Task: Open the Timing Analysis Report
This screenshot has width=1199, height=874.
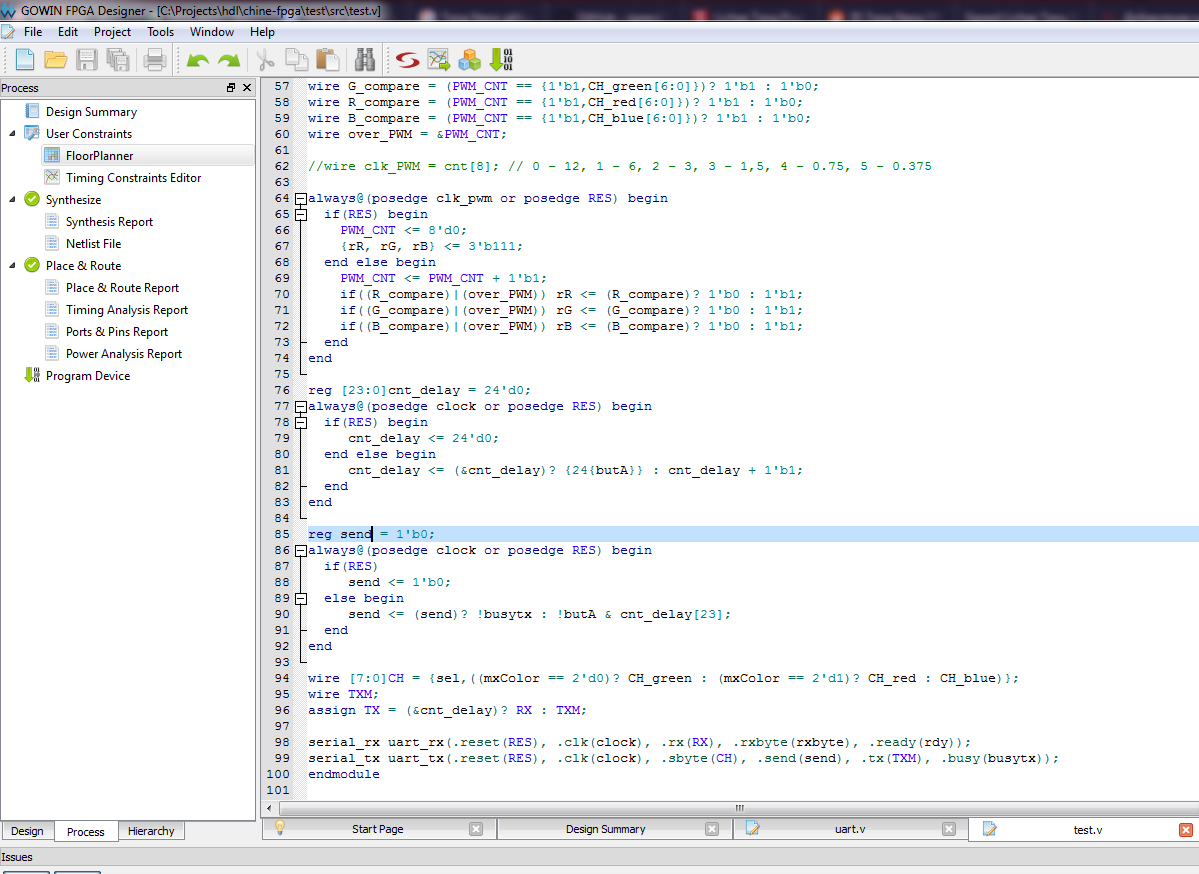Action: (x=126, y=310)
